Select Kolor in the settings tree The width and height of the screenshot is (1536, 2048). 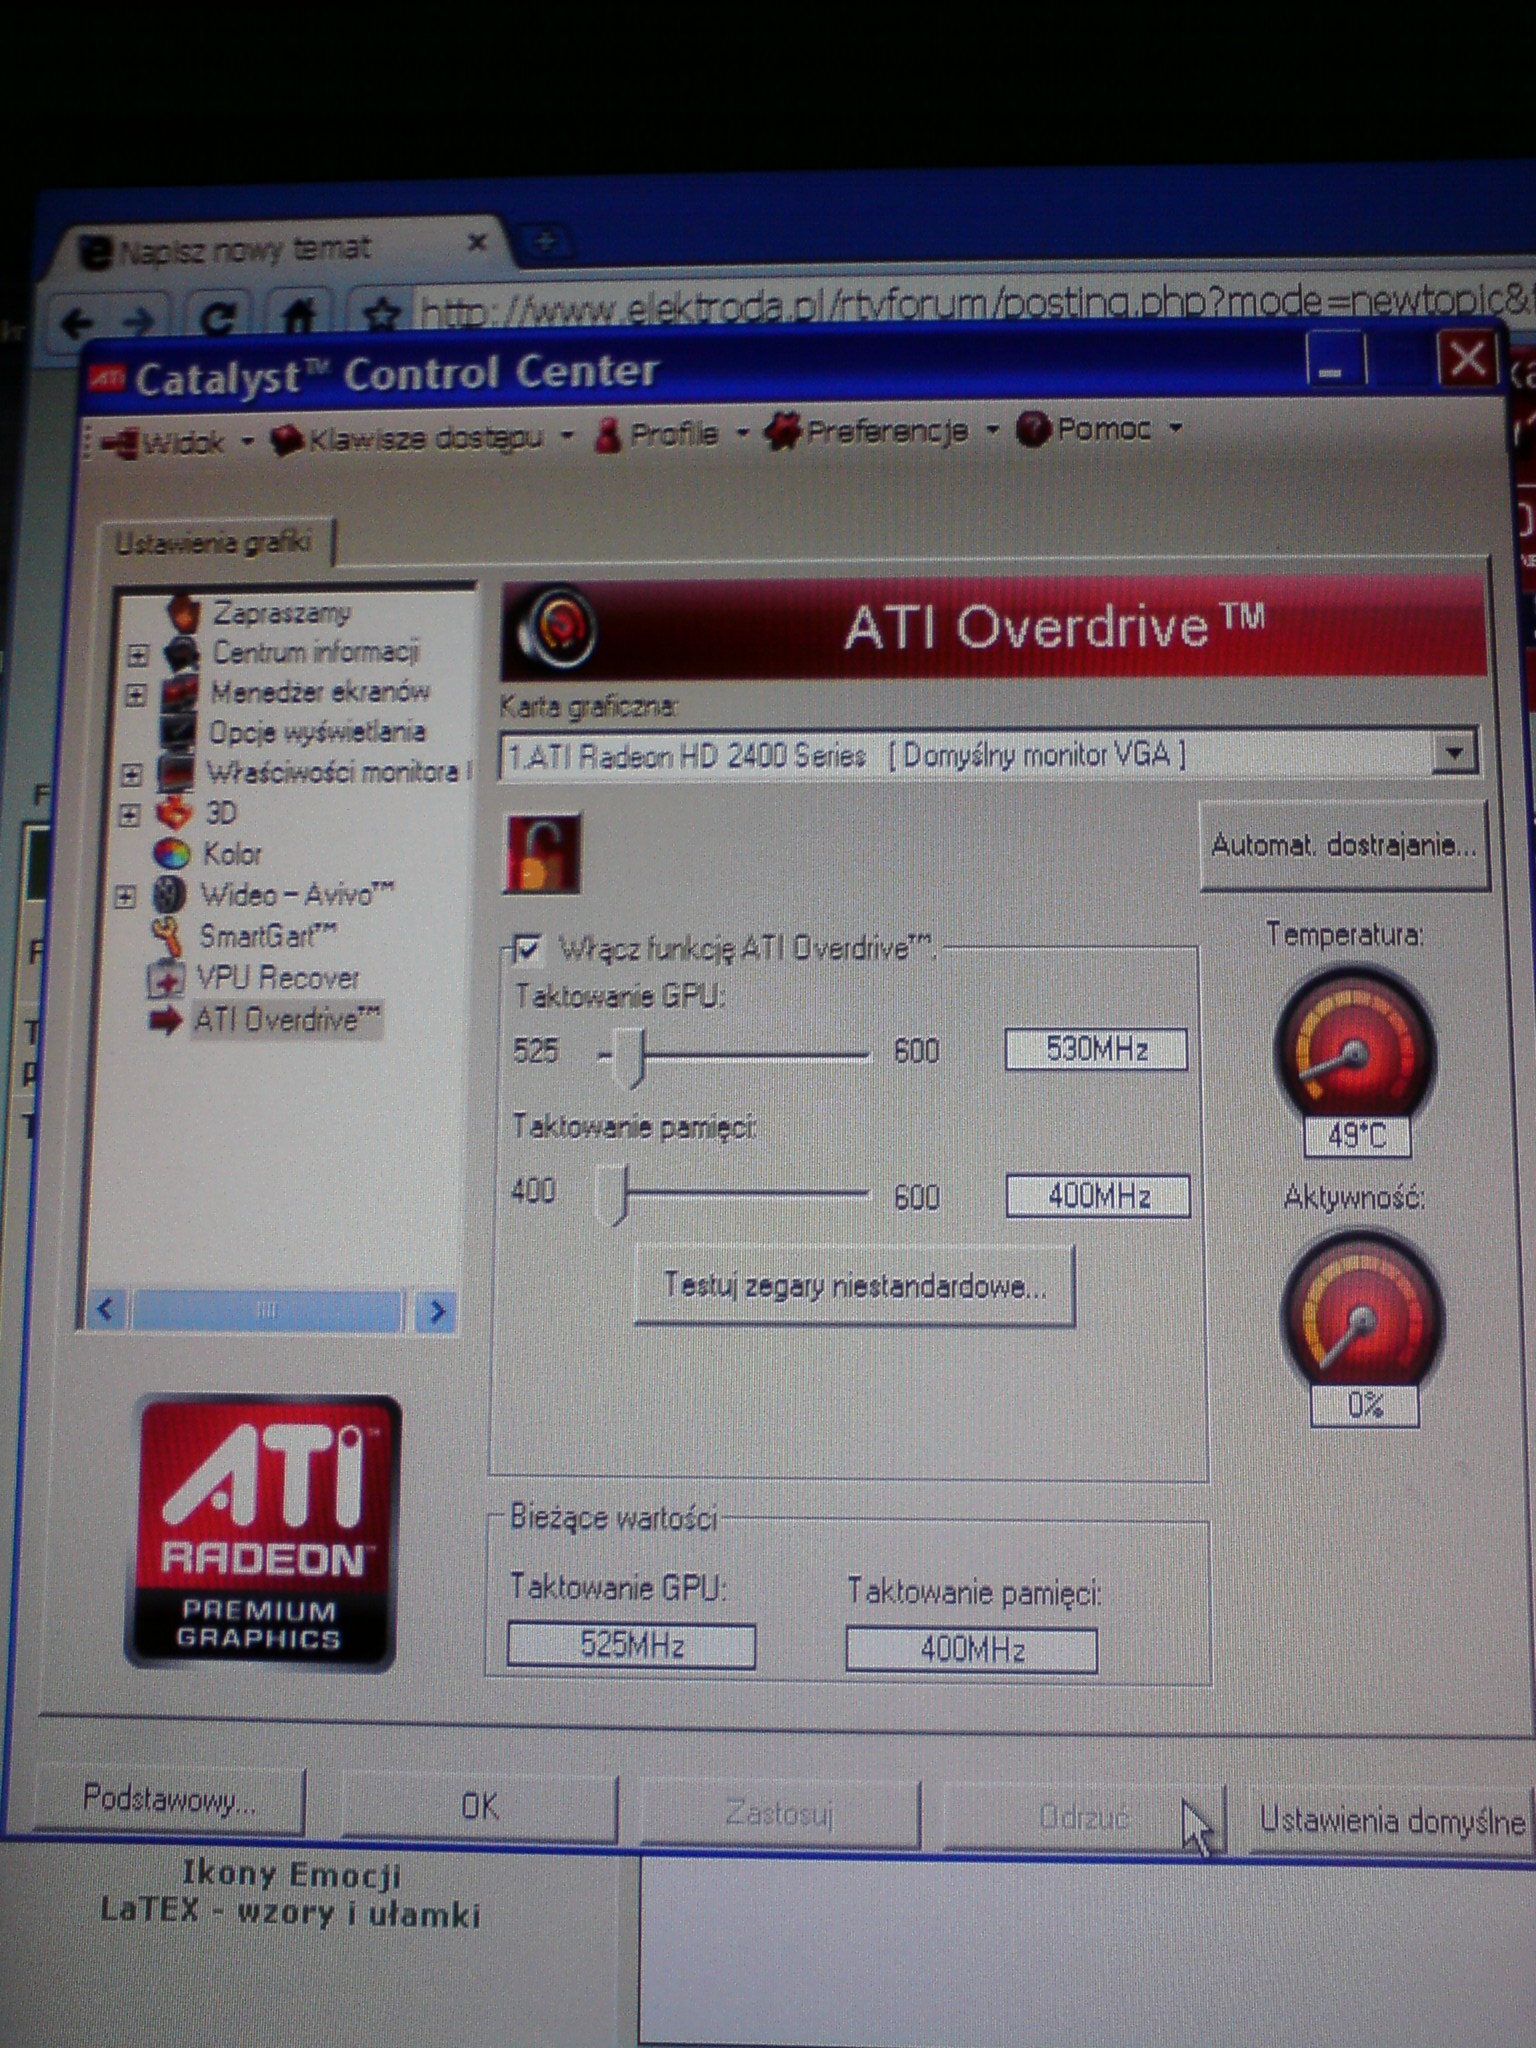tap(233, 854)
